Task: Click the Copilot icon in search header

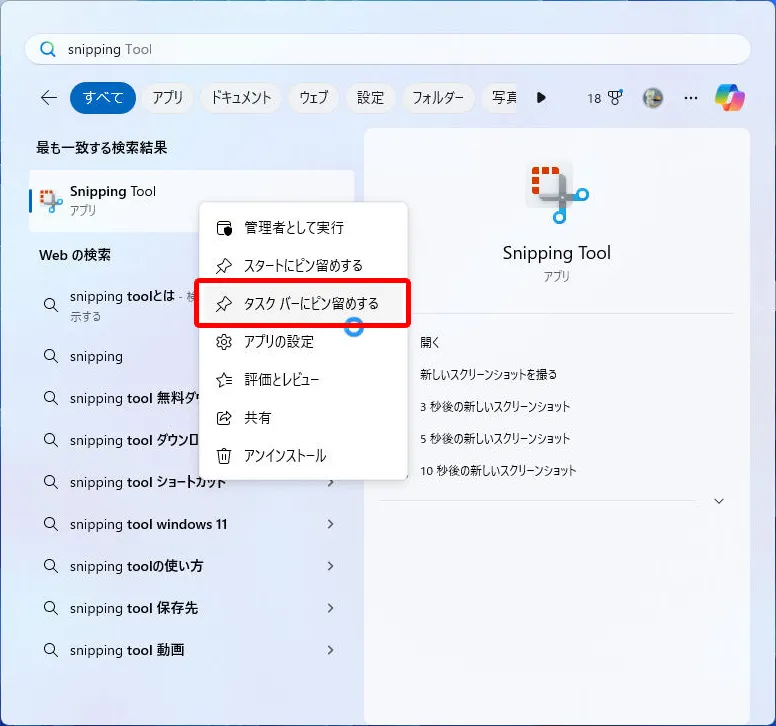Action: [729, 97]
